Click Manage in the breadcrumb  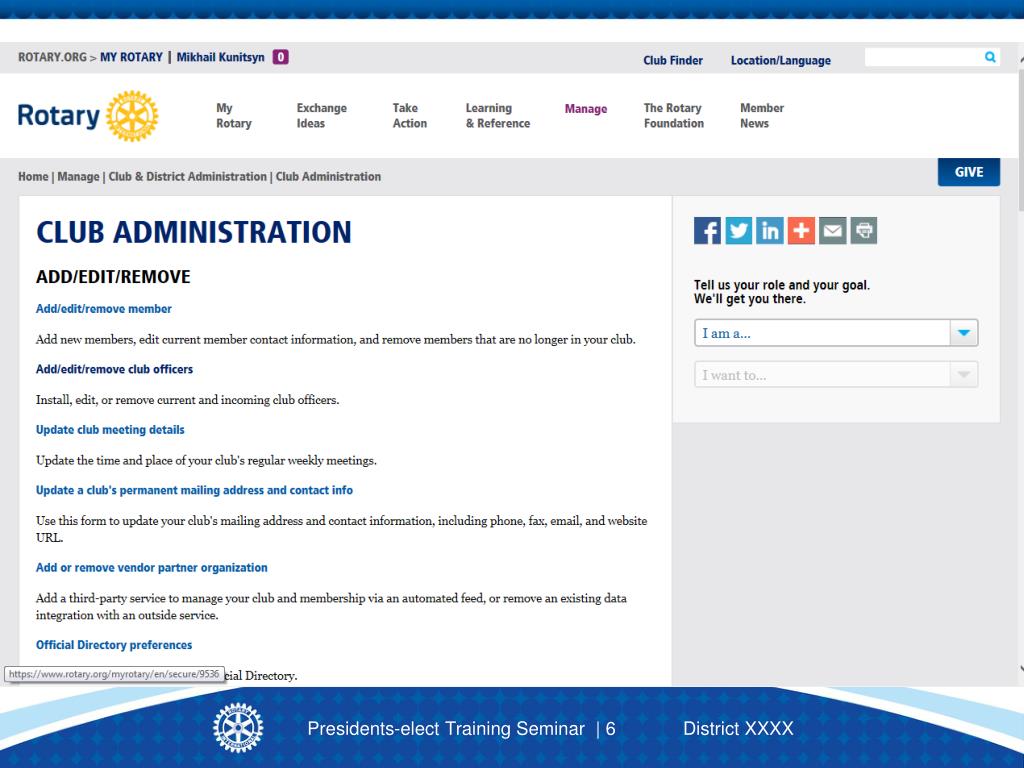[x=78, y=176]
